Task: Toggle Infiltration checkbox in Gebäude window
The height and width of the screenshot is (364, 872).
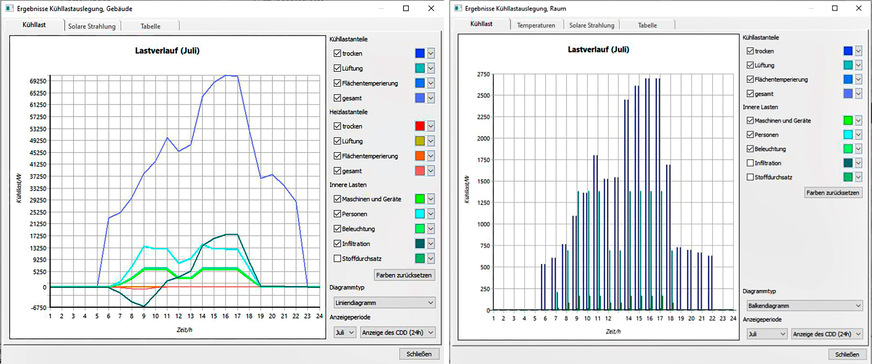Action: click(x=336, y=243)
